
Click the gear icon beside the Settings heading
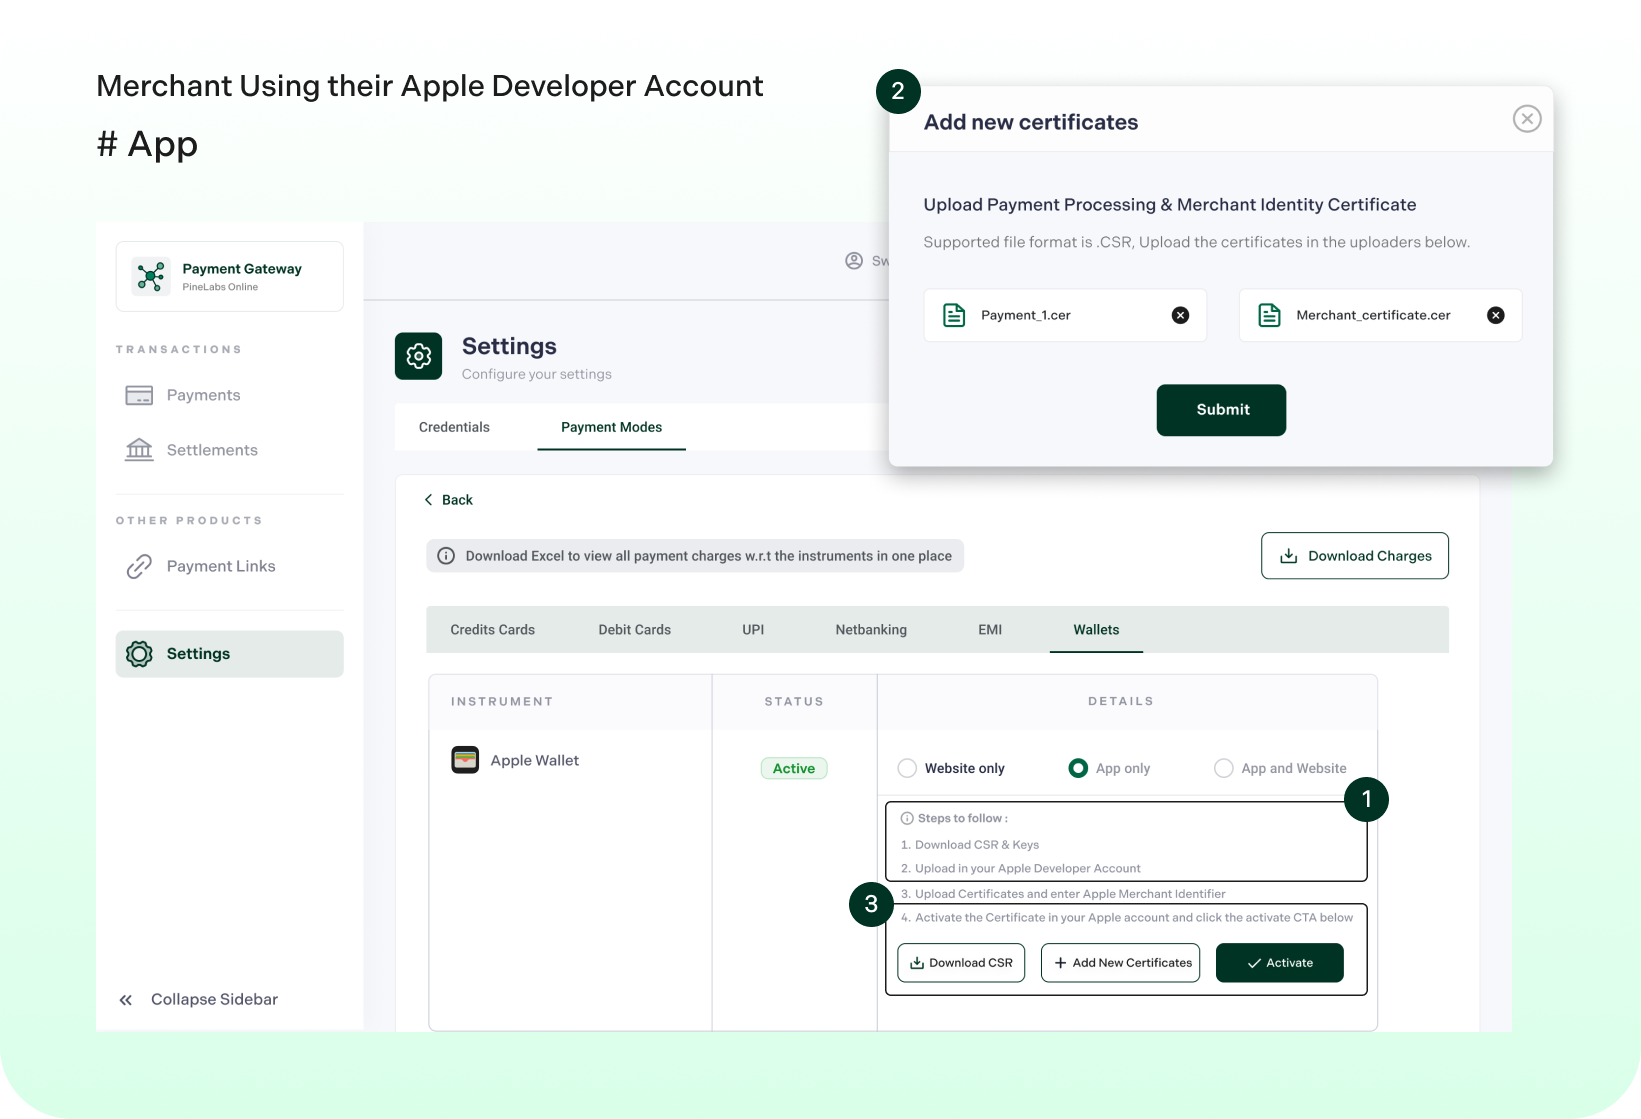click(x=418, y=356)
